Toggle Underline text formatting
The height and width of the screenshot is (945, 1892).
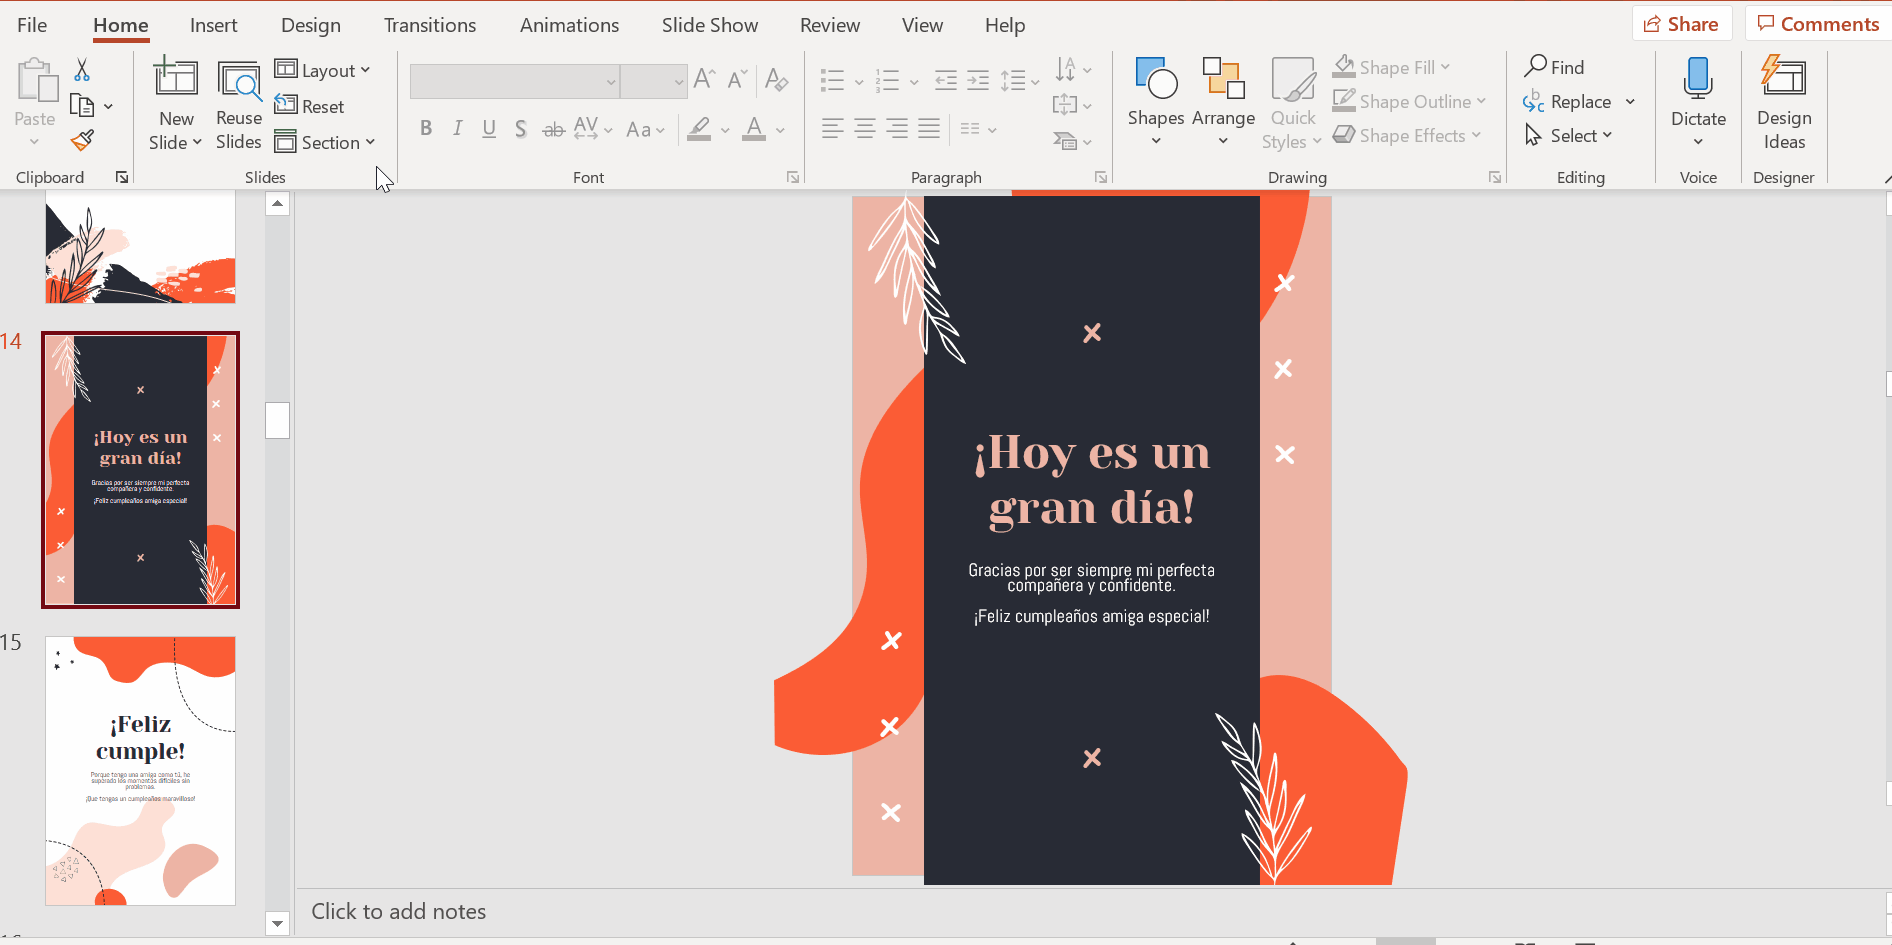pos(489,129)
